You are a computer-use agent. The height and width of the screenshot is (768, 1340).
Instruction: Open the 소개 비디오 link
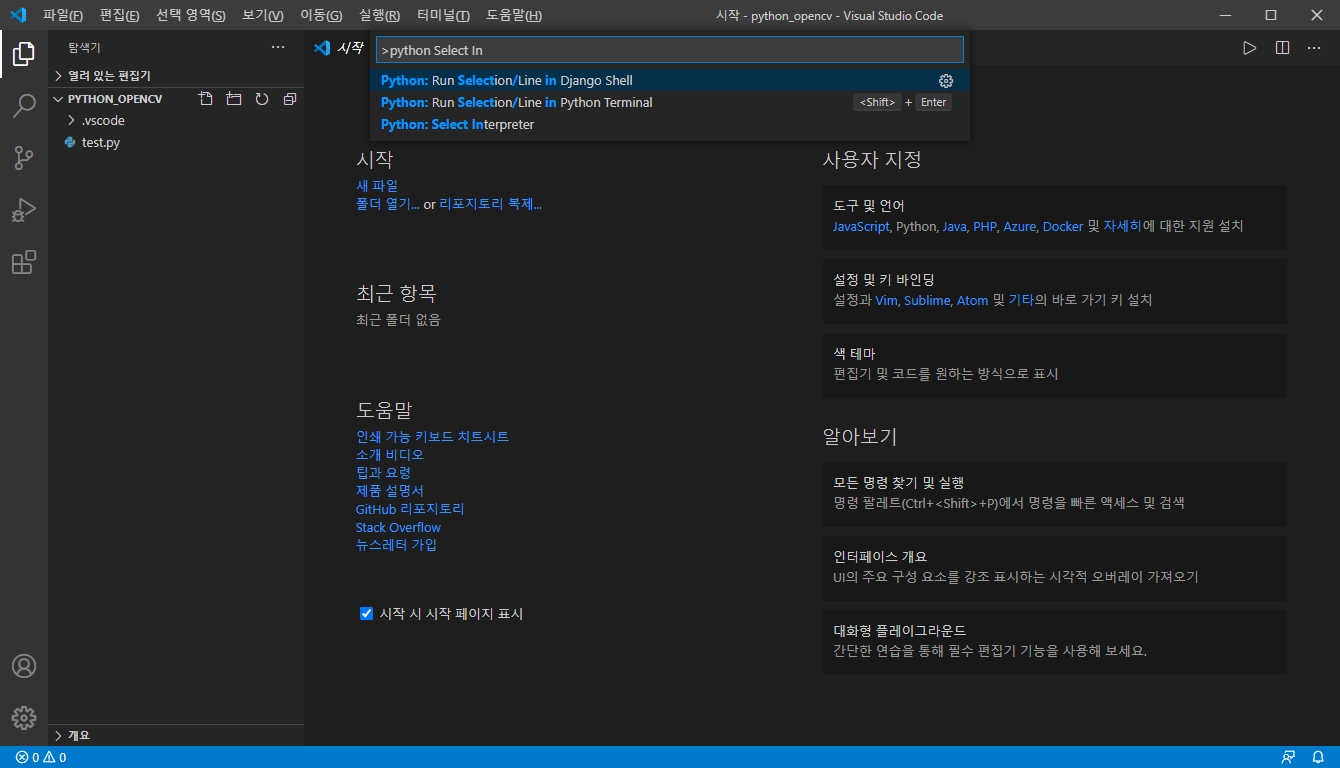click(x=390, y=455)
